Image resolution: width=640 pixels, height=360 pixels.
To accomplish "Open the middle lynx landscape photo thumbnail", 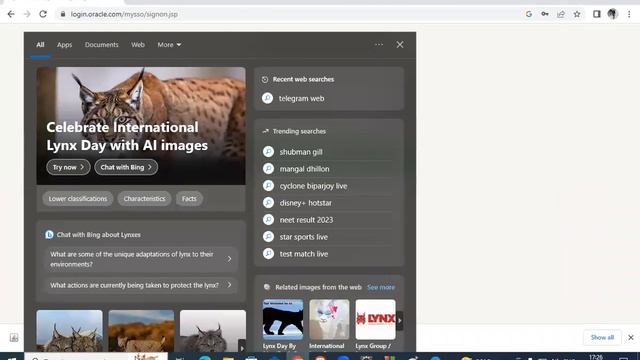I will point(141,331).
